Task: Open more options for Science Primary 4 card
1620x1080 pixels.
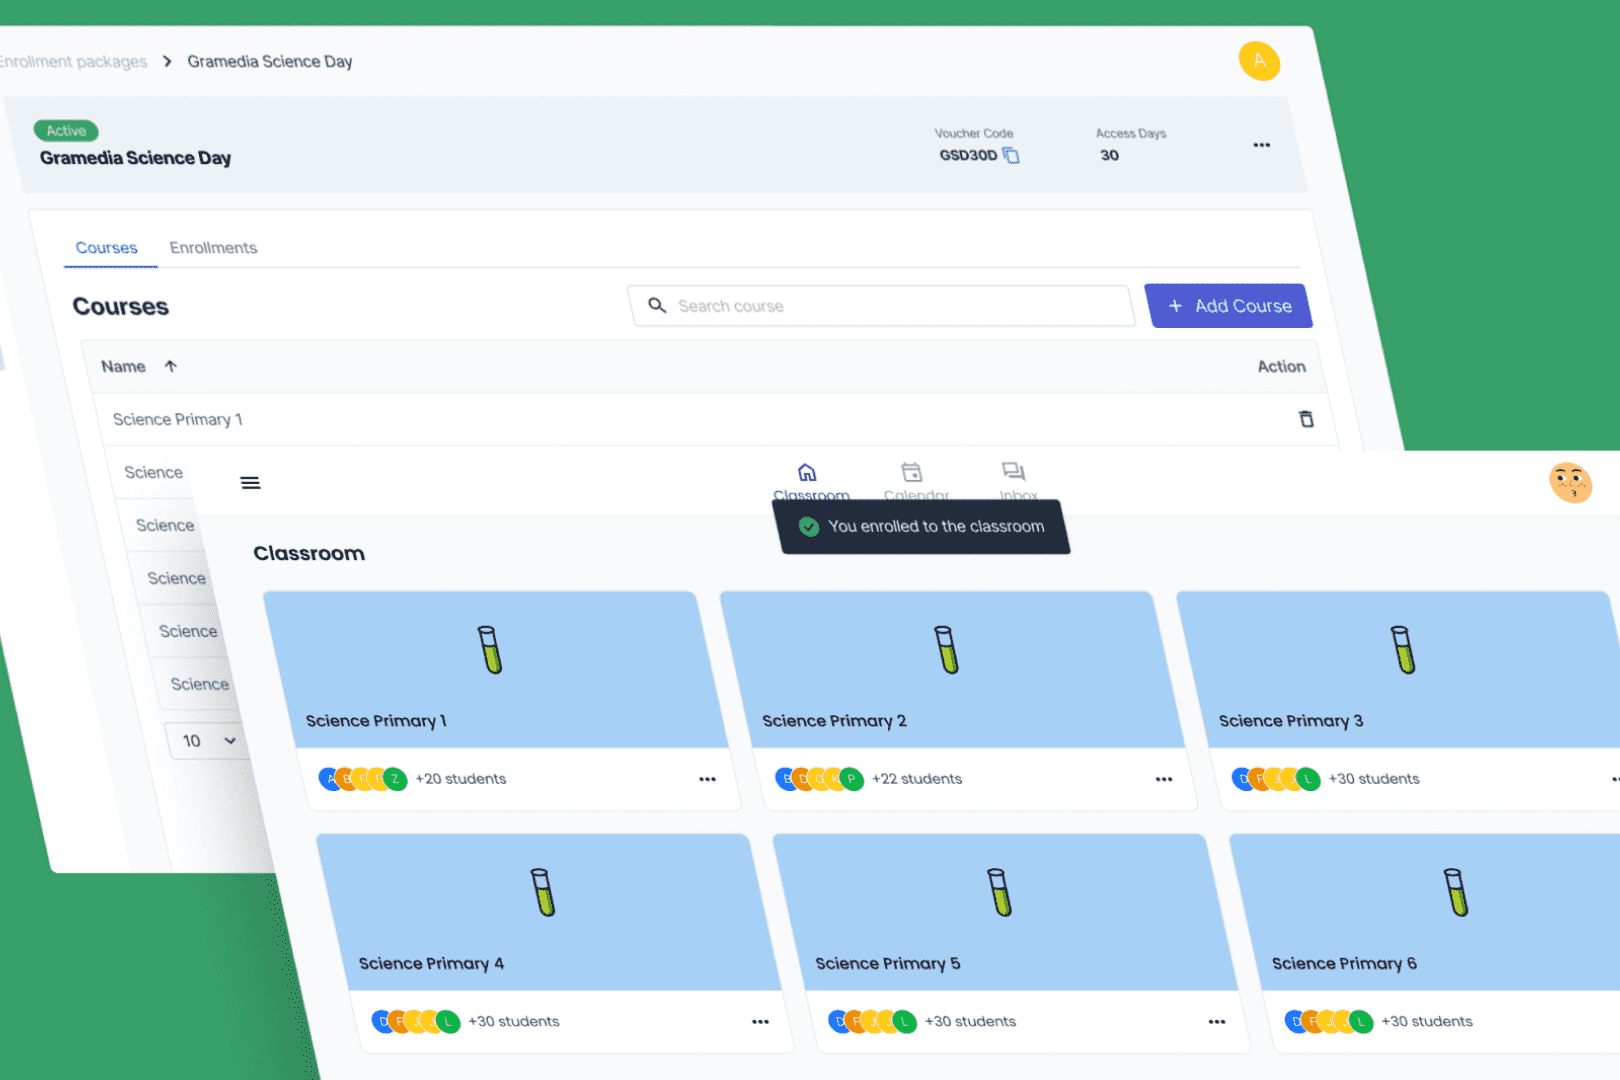Action: [x=760, y=1021]
